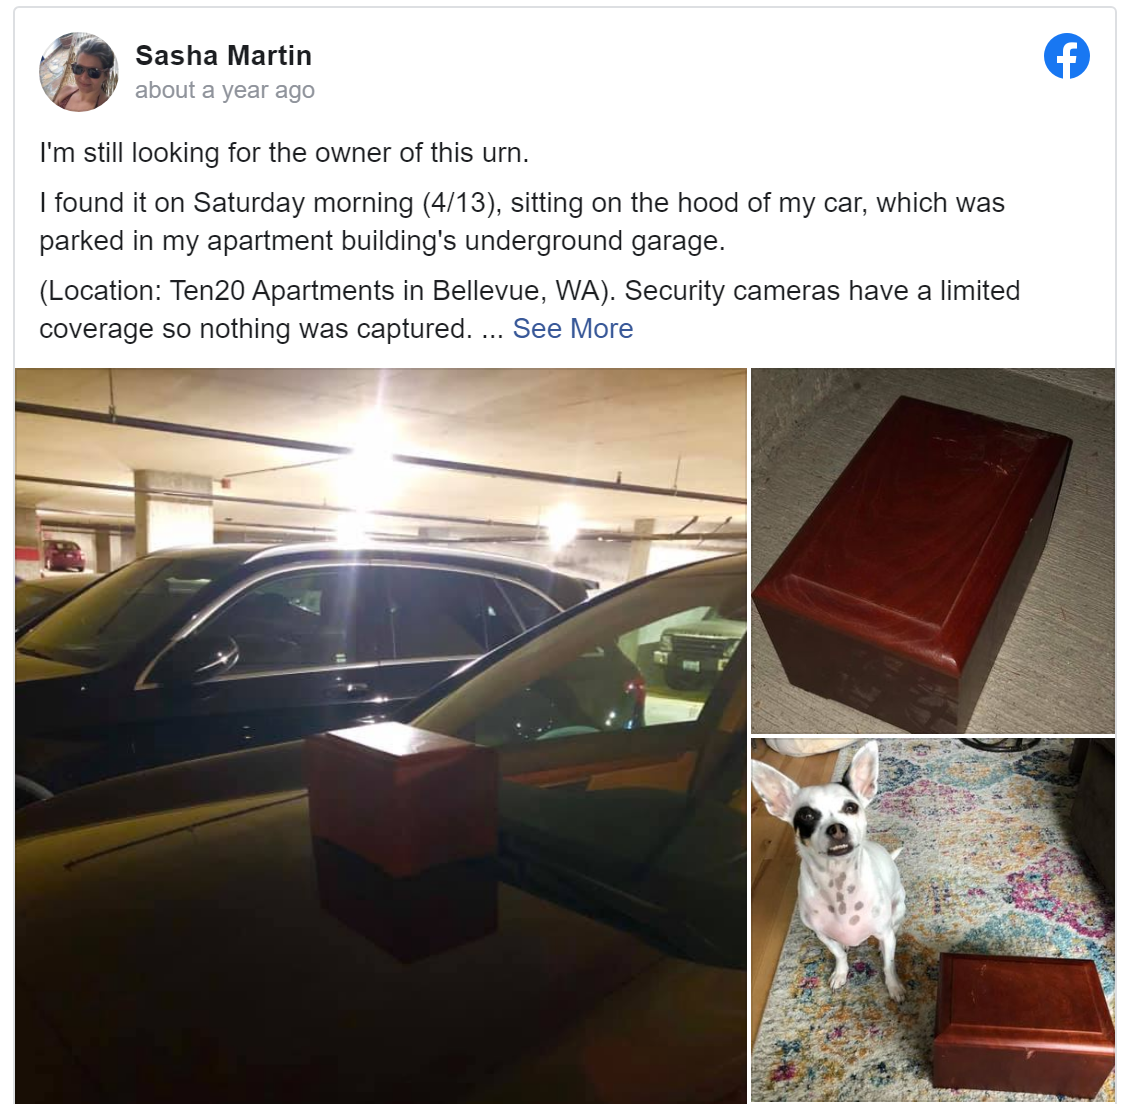Click the red car parked in the garage background
This screenshot has width=1140, height=1104.
tap(64, 555)
